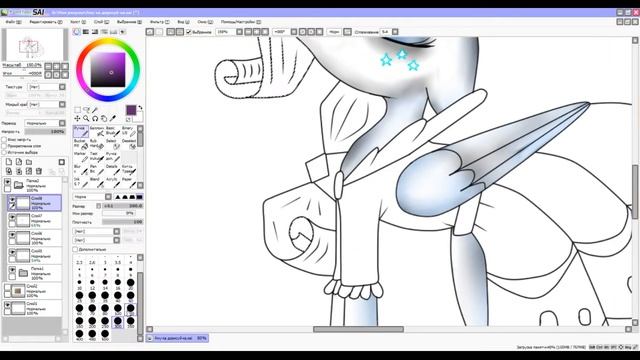The height and width of the screenshot is (360, 640).
Task: Select the Blur brush tool
Action: (x=81, y=169)
